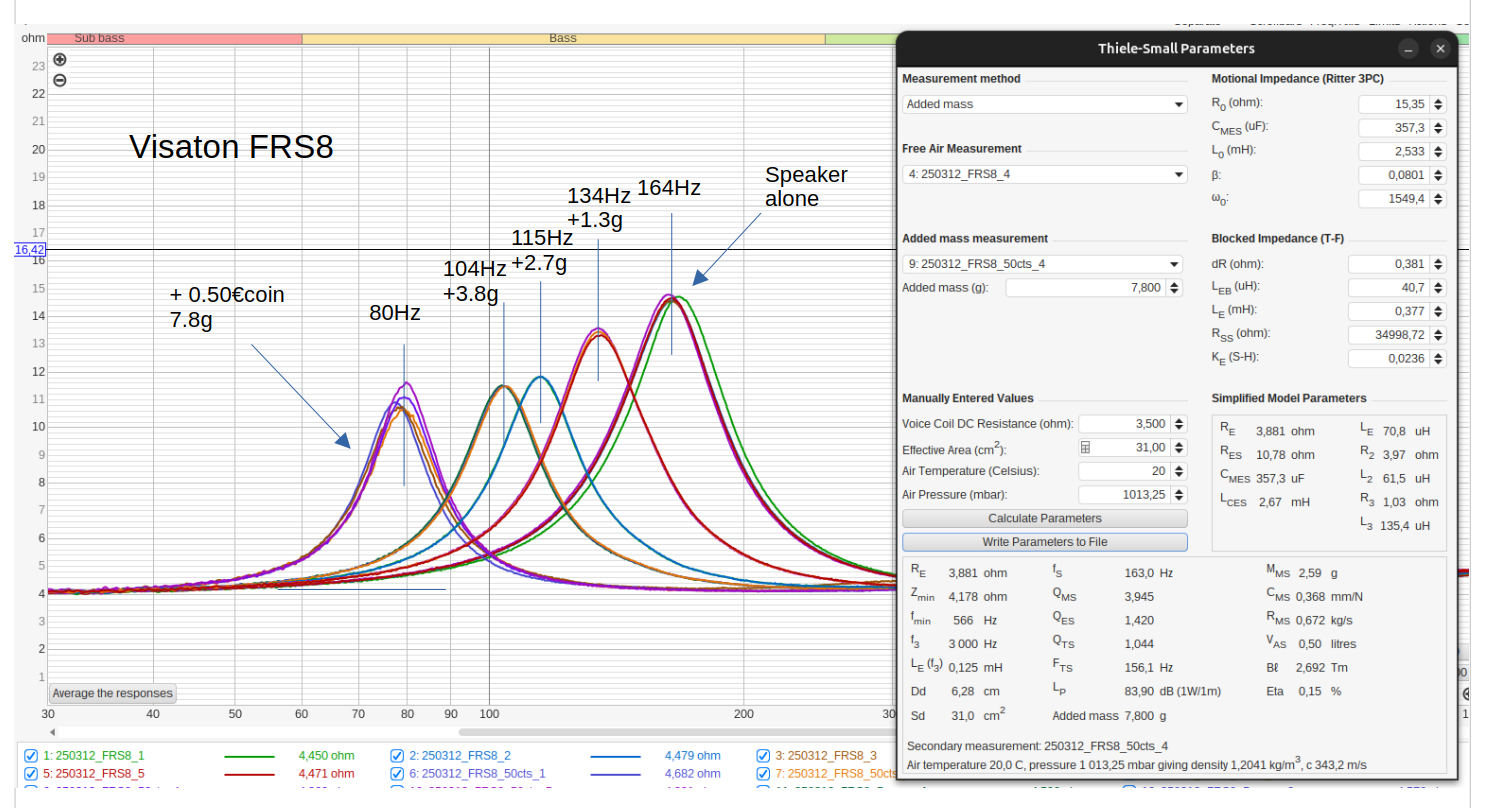Click the KE (S-H) value field
This screenshot has width=1487, height=808.
pyautogui.click(x=1388, y=358)
